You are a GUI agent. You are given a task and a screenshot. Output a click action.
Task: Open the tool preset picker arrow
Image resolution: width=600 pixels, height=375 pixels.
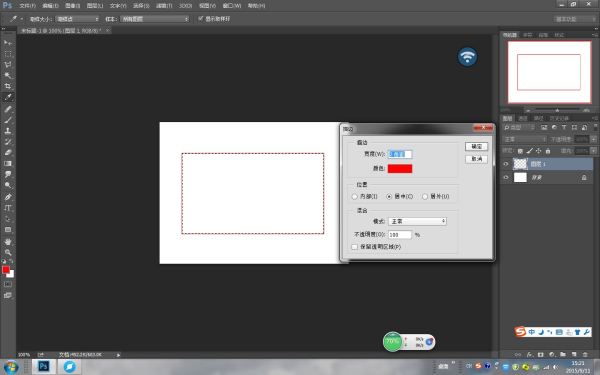click(x=21, y=18)
